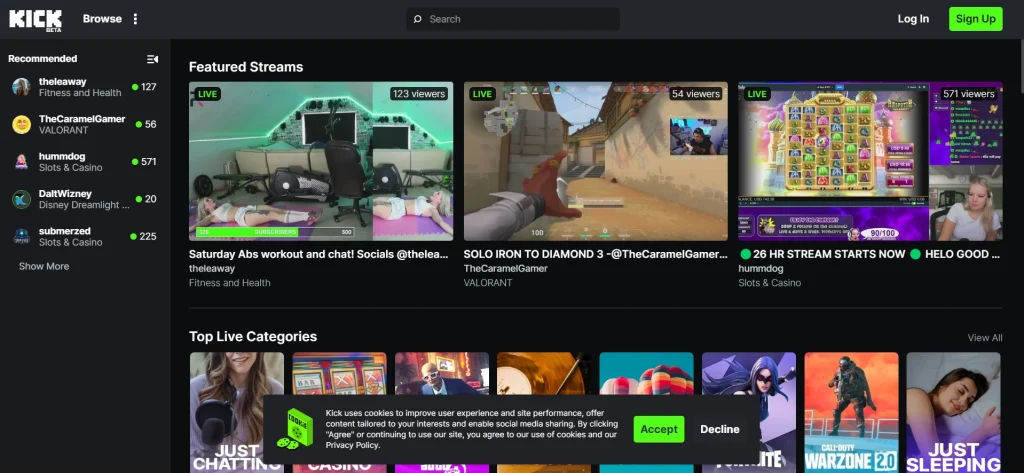
Task: Open TheCaramelGamer avatar in sidebar
Action: click(22, 124)
